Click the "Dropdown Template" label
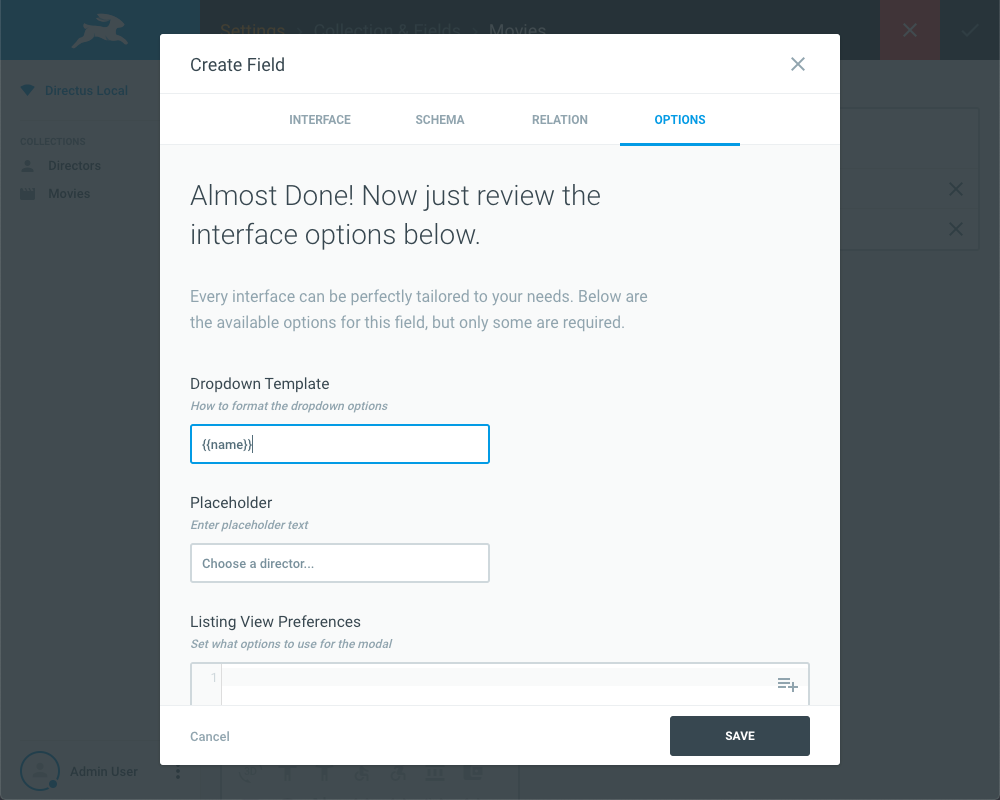 [260, 383]
